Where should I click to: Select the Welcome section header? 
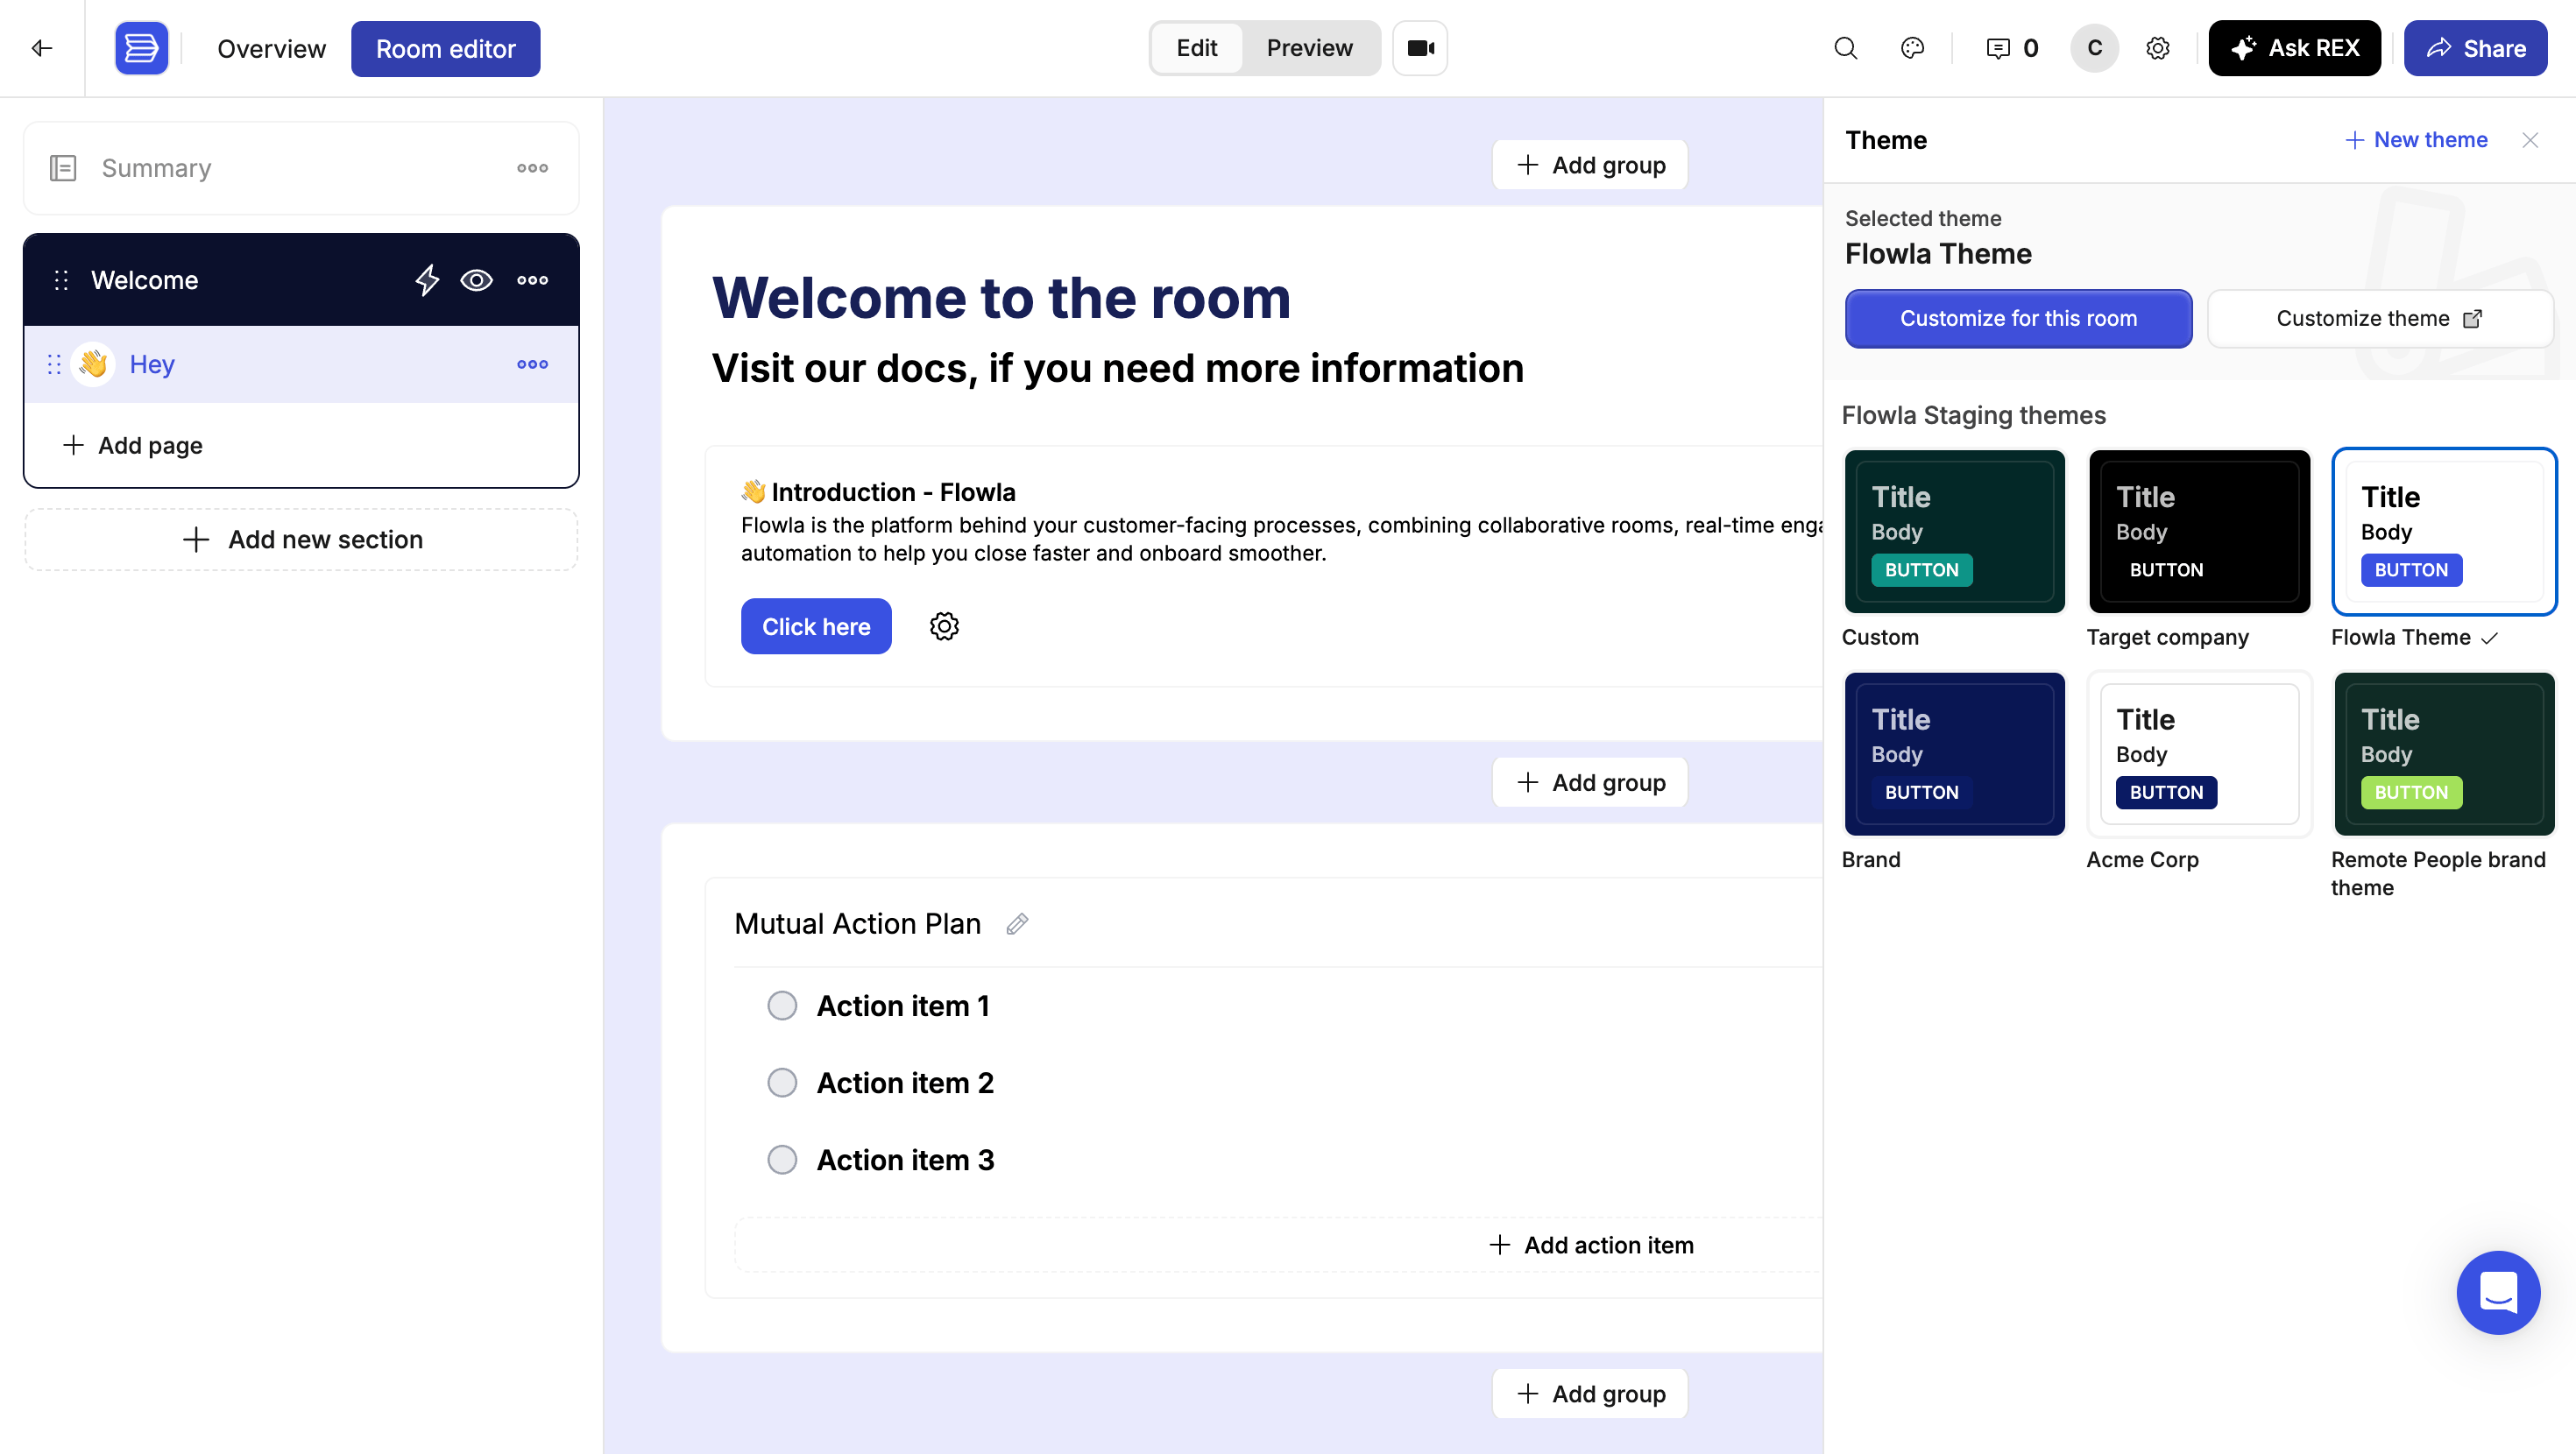pyautogui.click(x=301, y=280)
